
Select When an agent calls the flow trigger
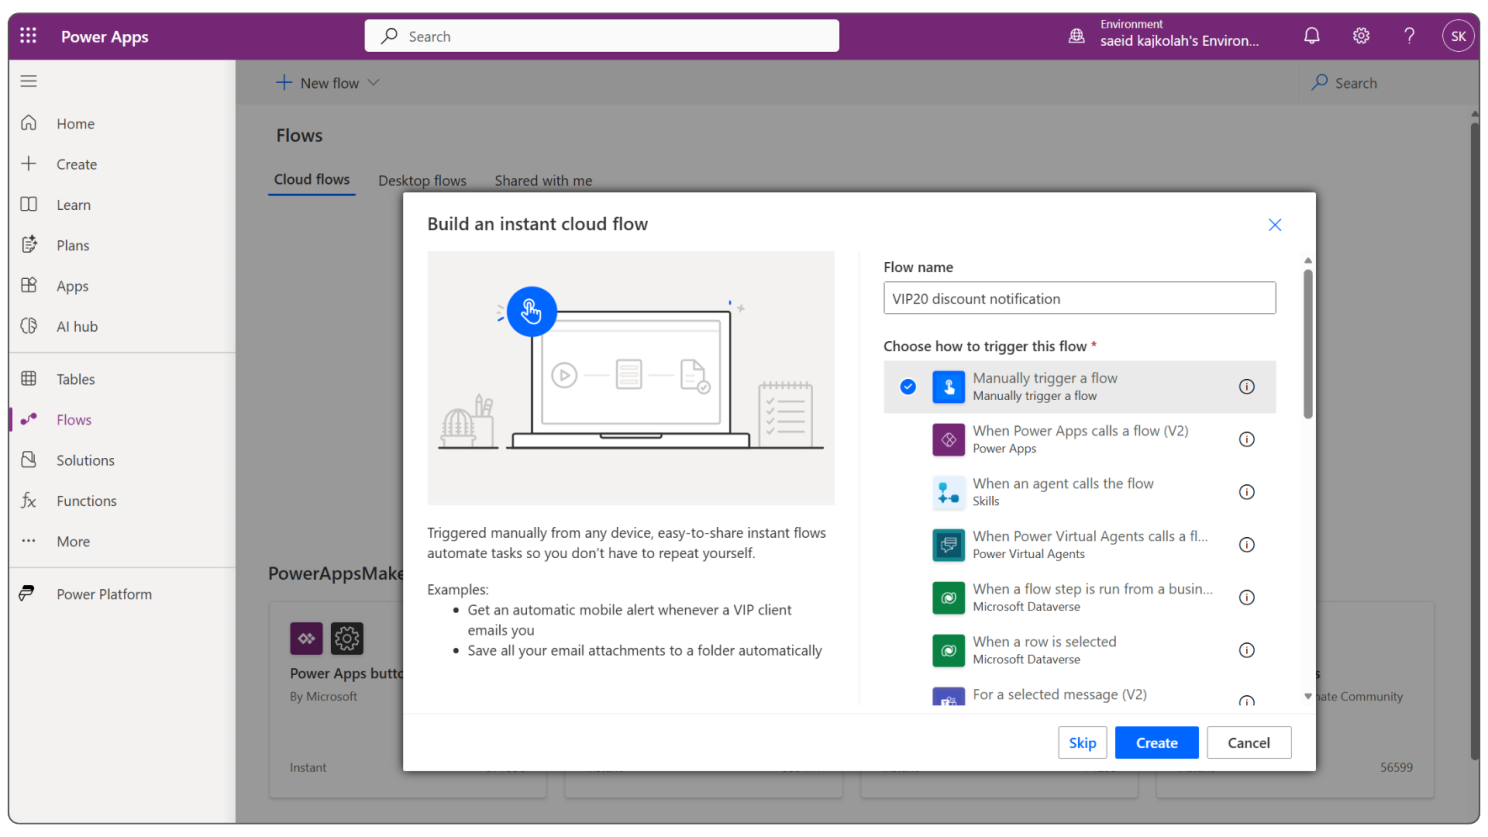(x=1080, y=492)
